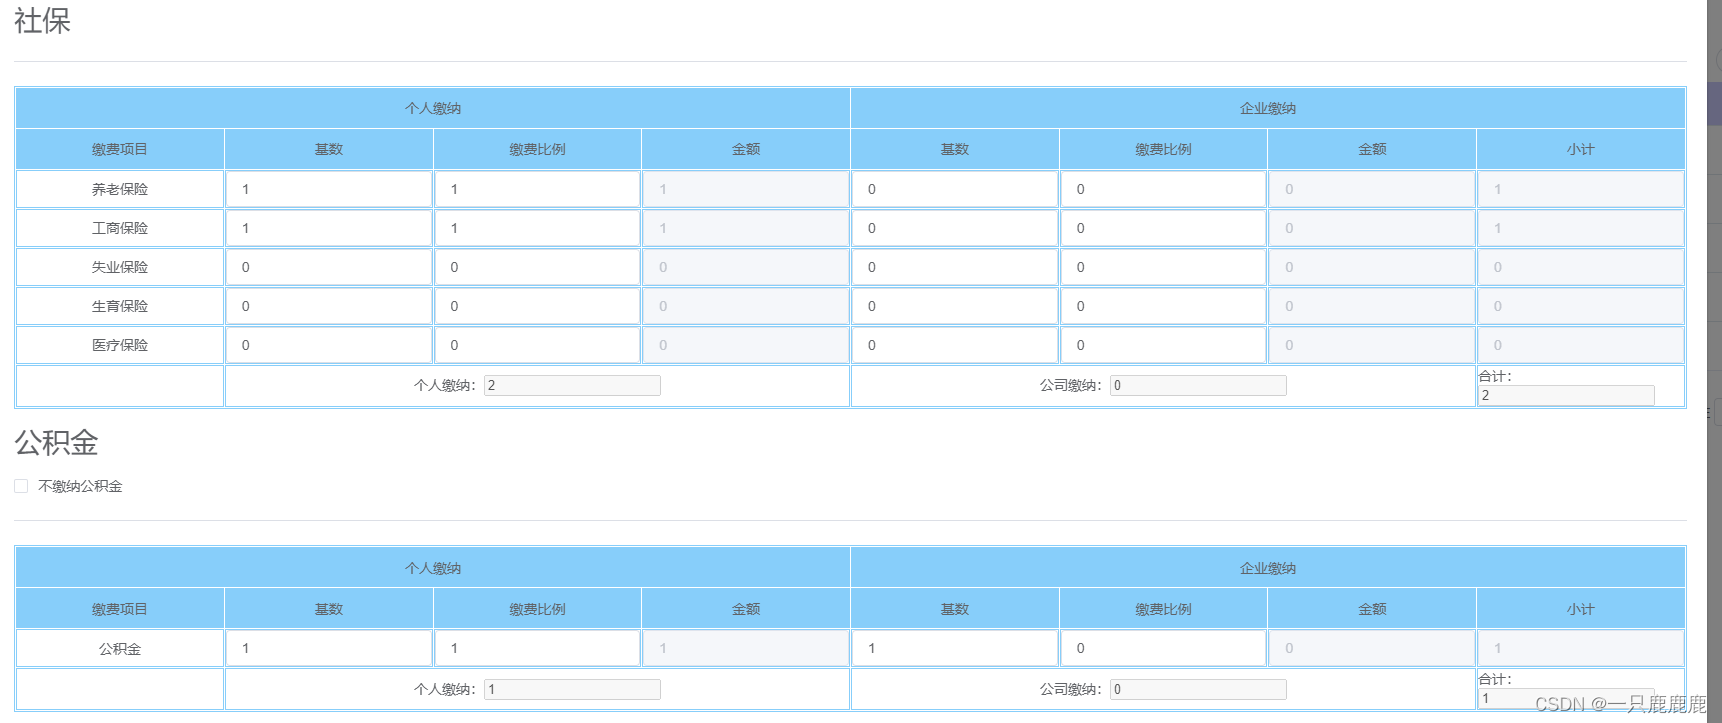Click 生育保险 enterprise 基数 input field
Image resolution: width=1722 pixels, height=723 pixels.
[955, 306]
